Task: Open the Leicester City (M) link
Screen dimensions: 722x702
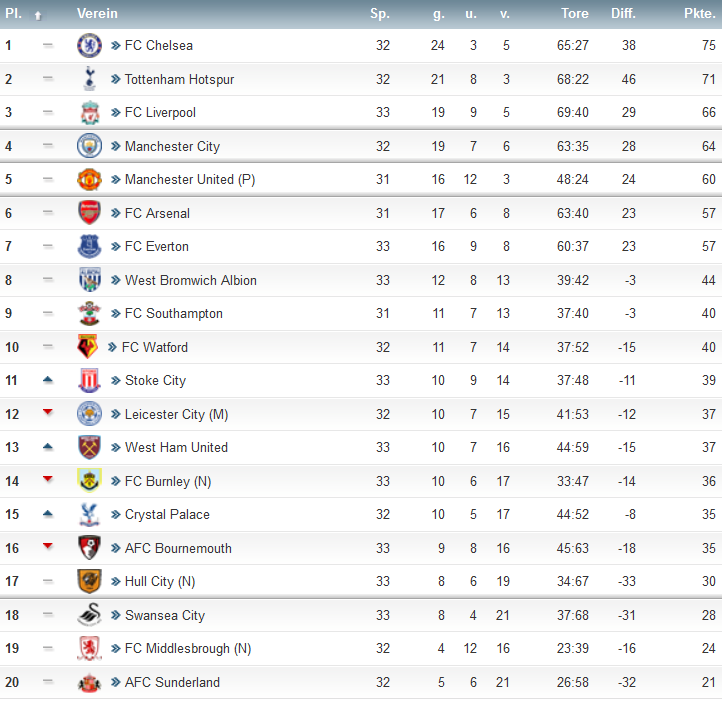Action: (176, 414)
